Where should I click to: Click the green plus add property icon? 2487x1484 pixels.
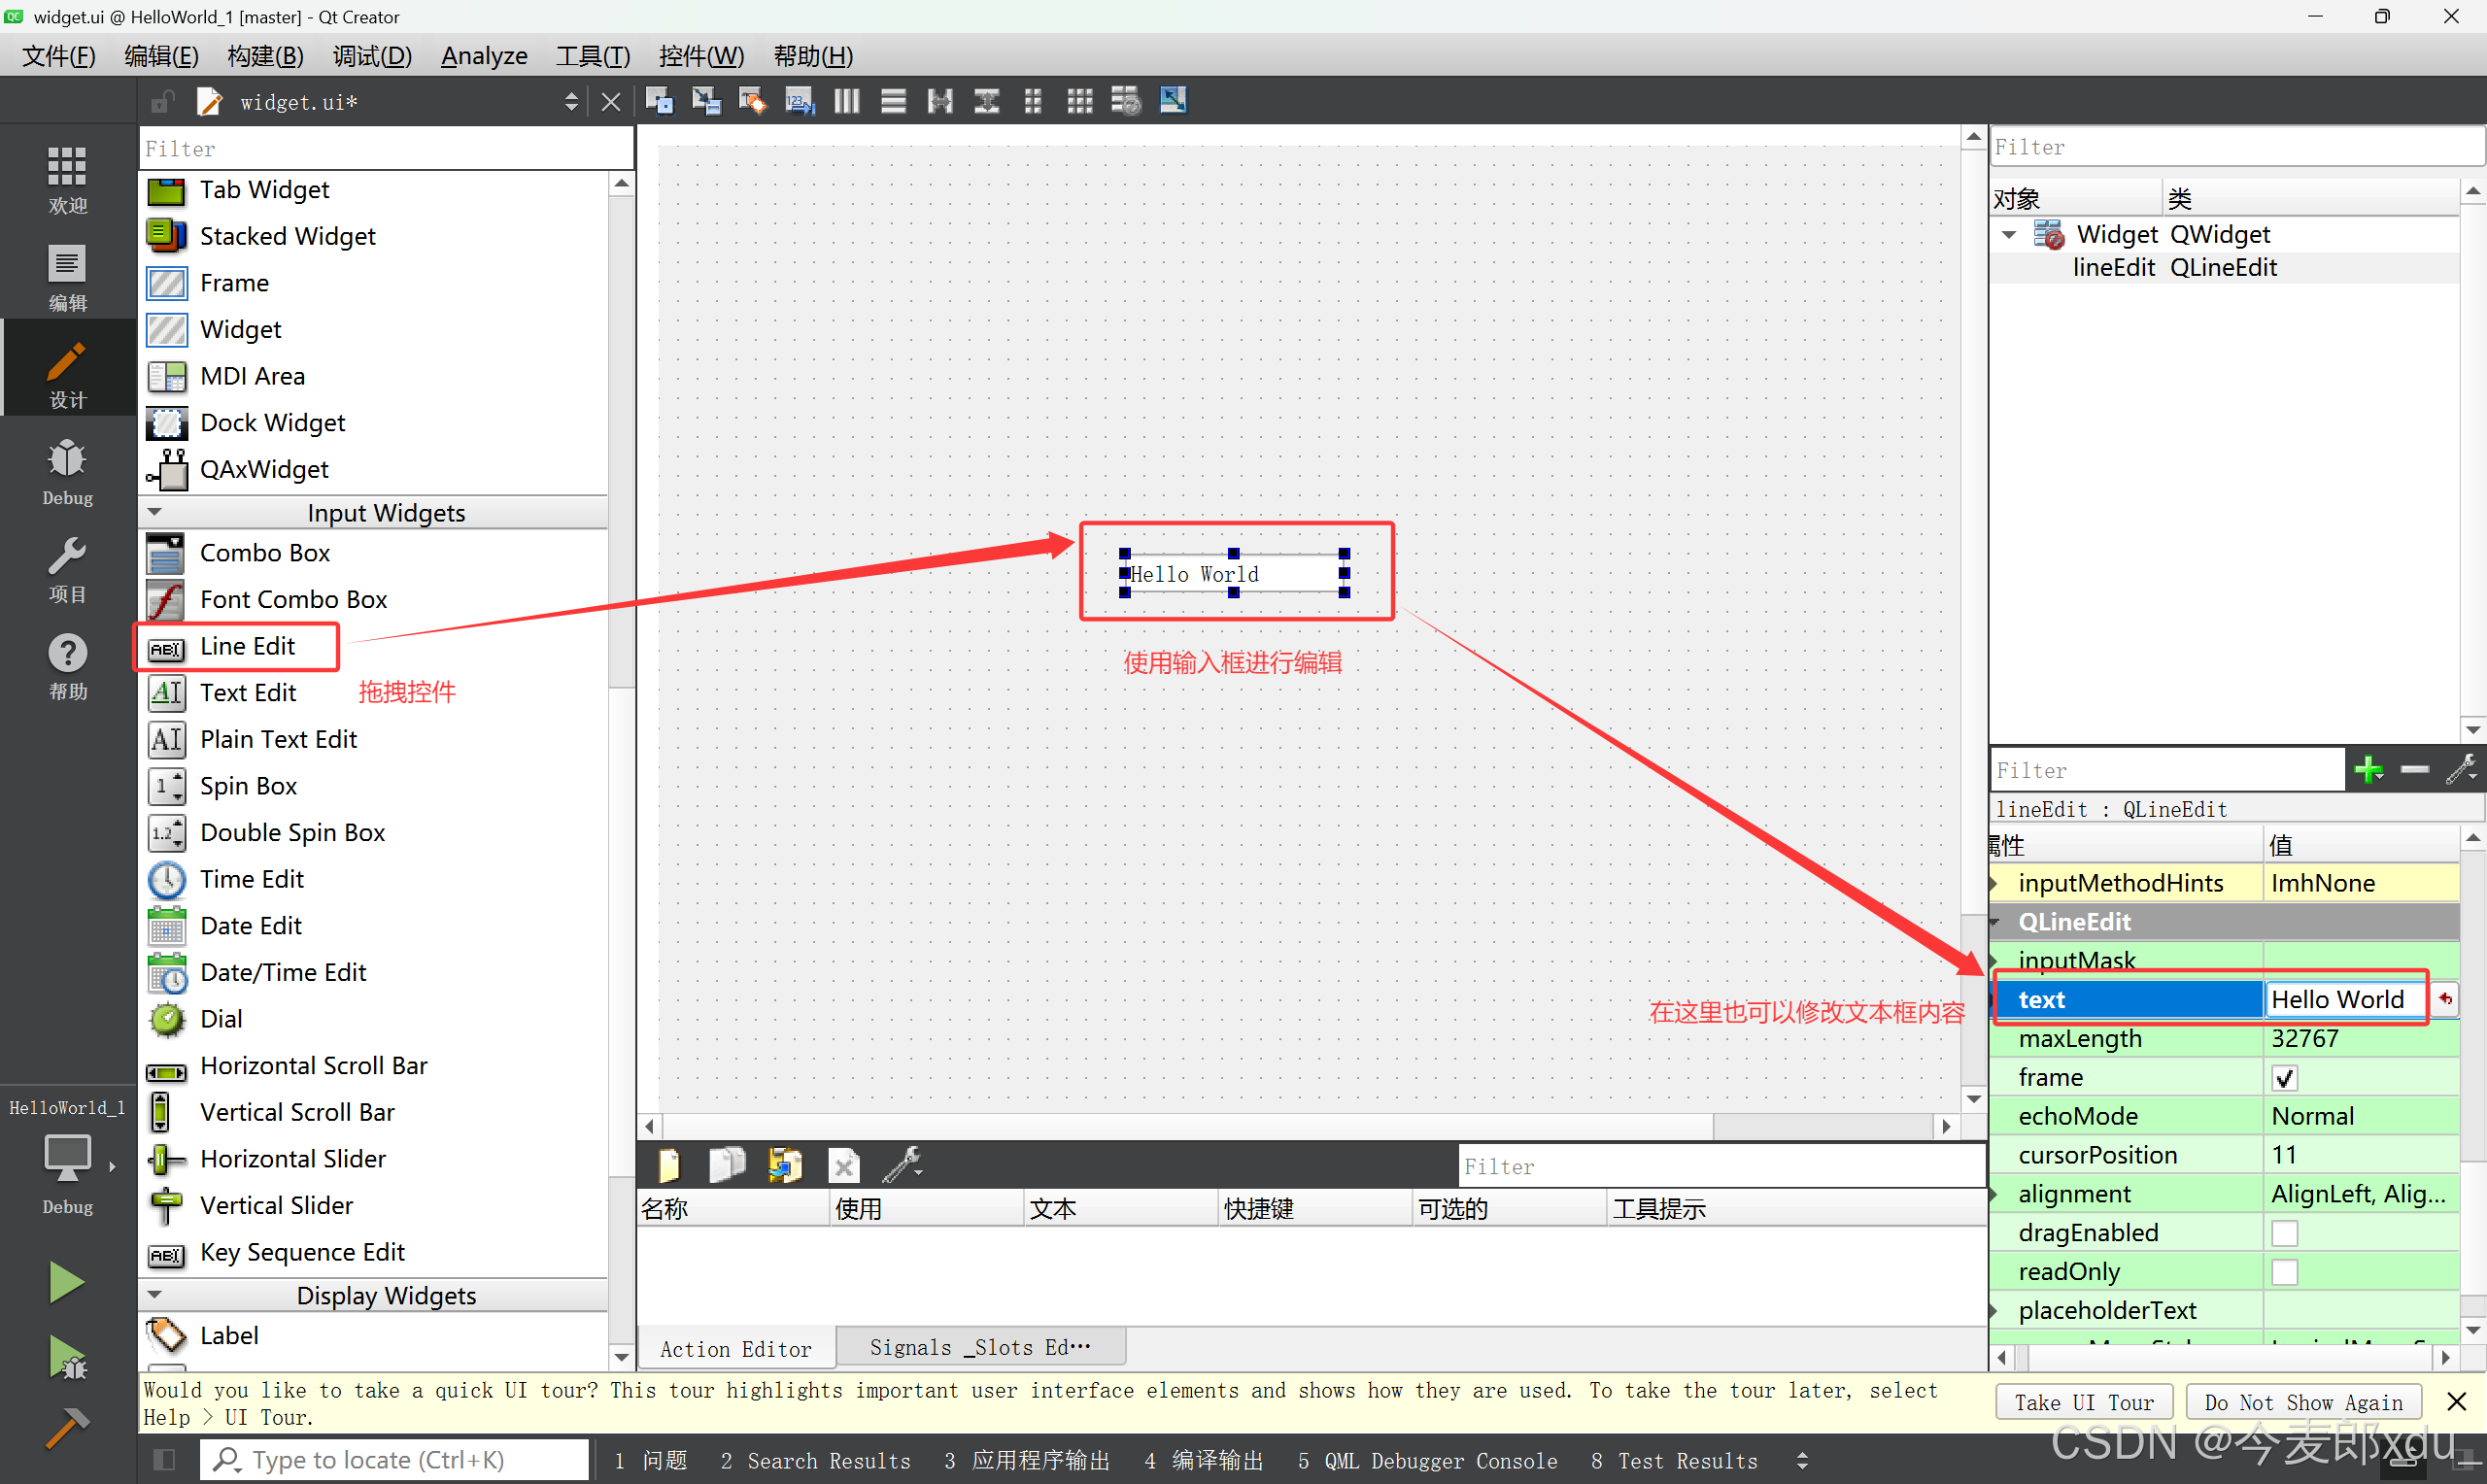coord(2368,770)
